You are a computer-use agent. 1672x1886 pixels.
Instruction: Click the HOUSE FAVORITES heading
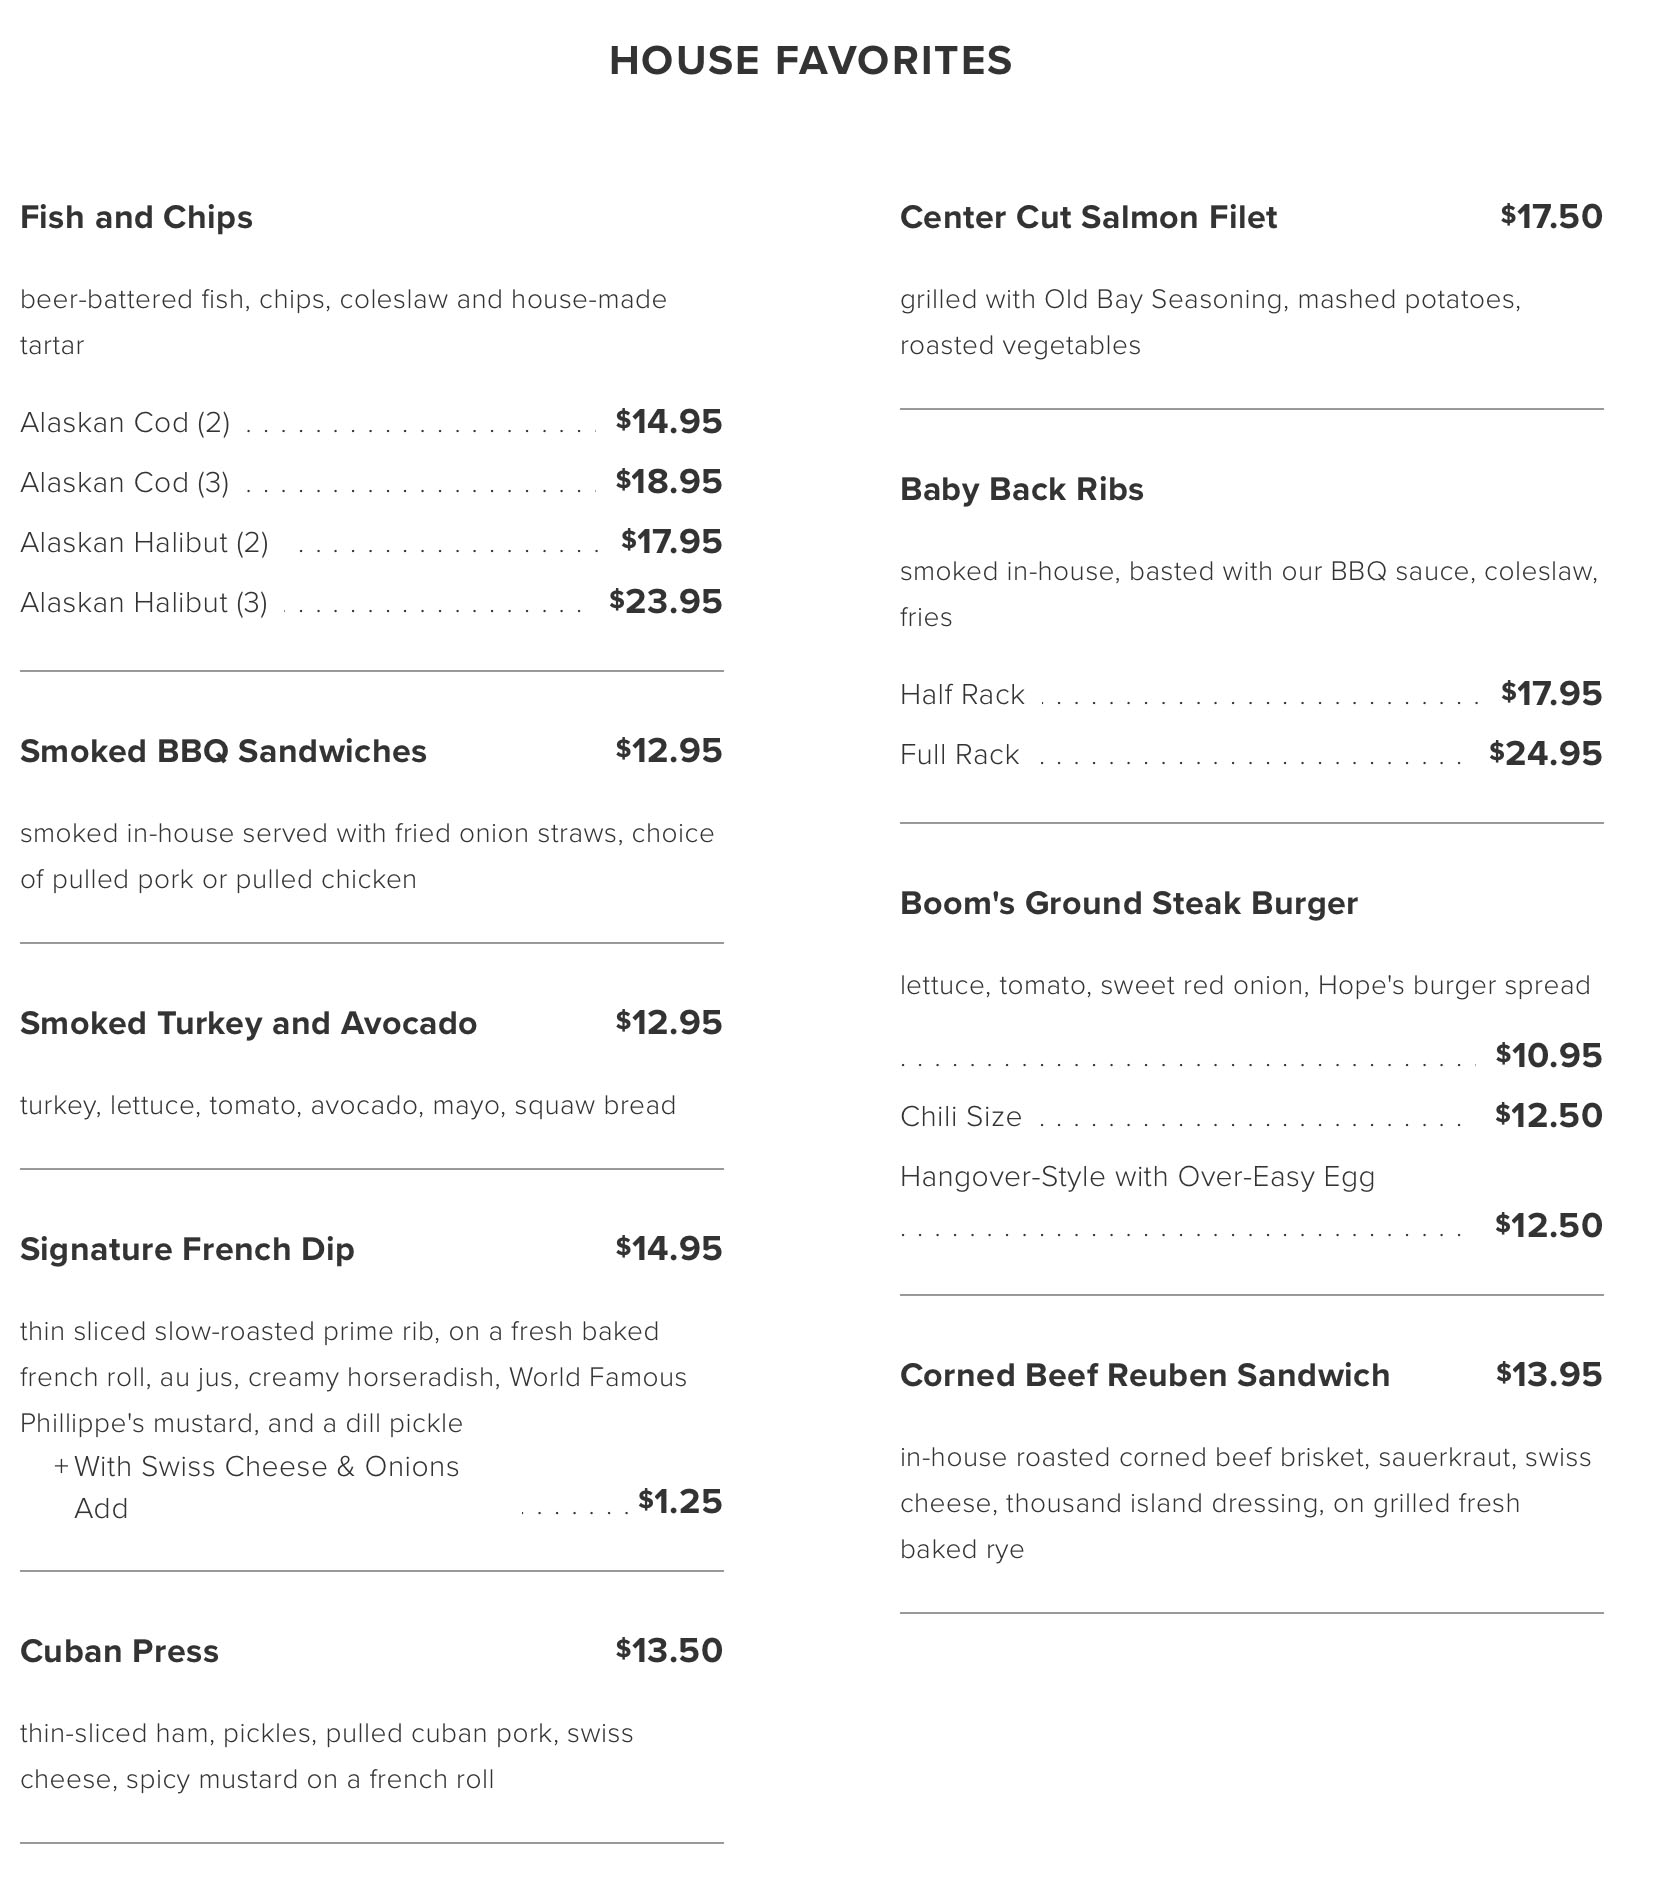(x=810, y=60)
